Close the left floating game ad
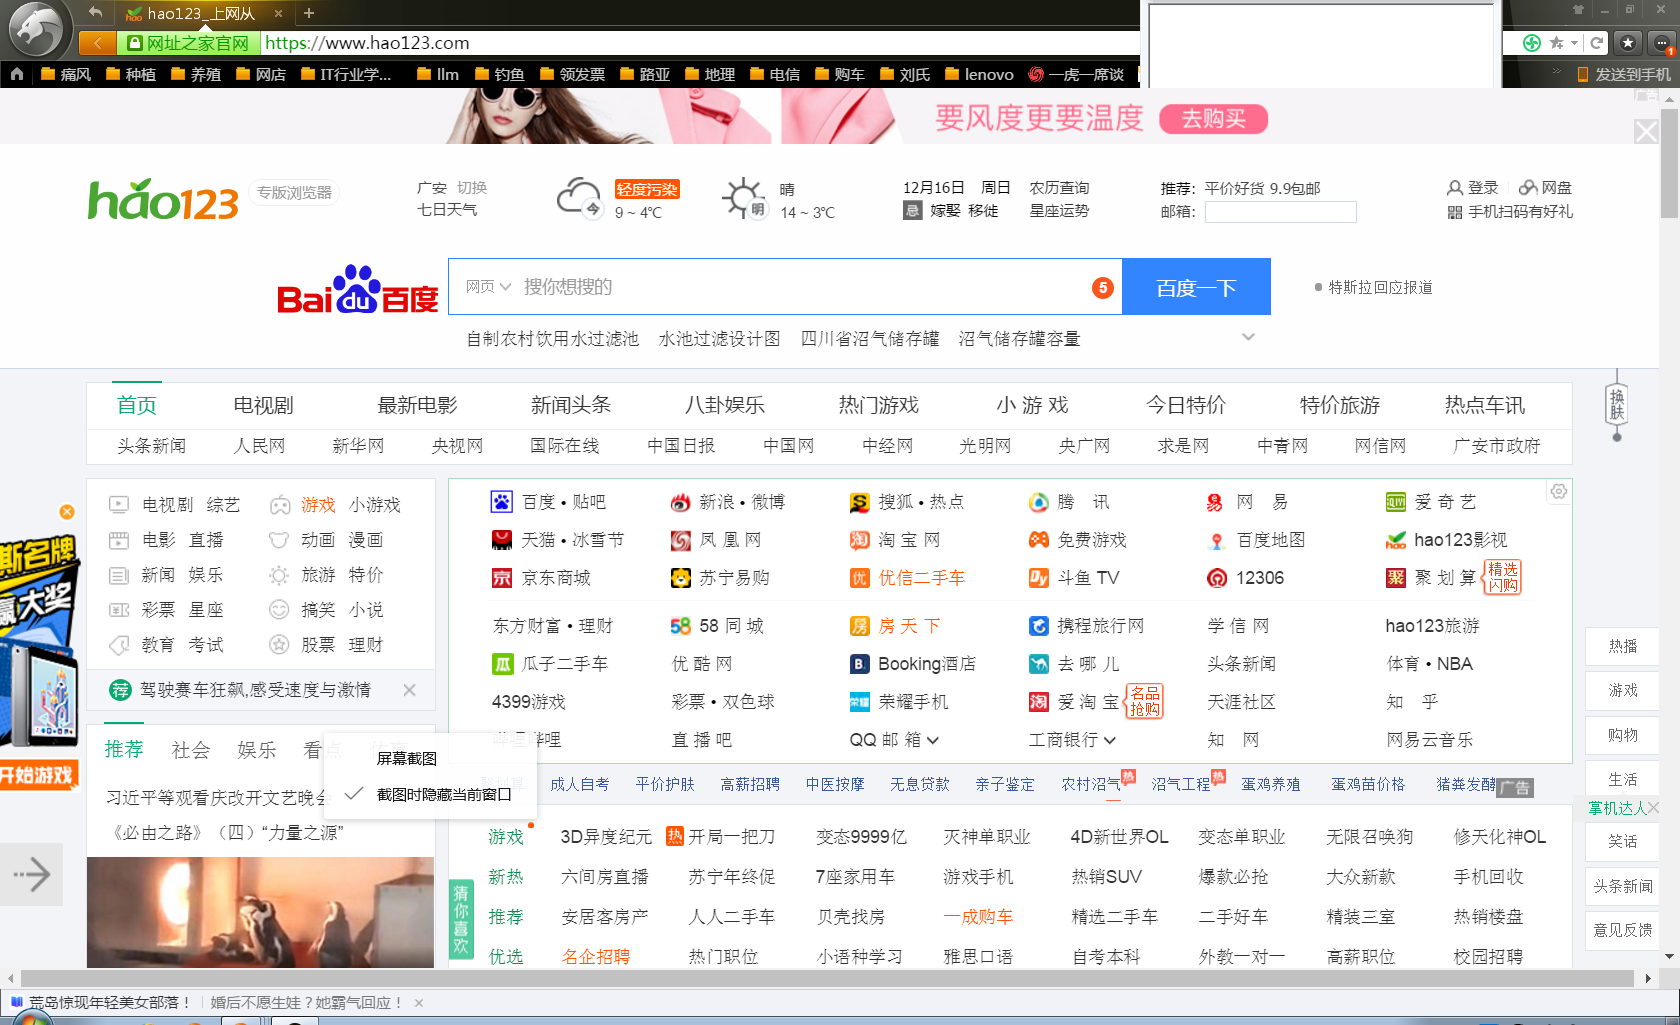Viewport: 1680px width, 1025px height. [67, 512]
